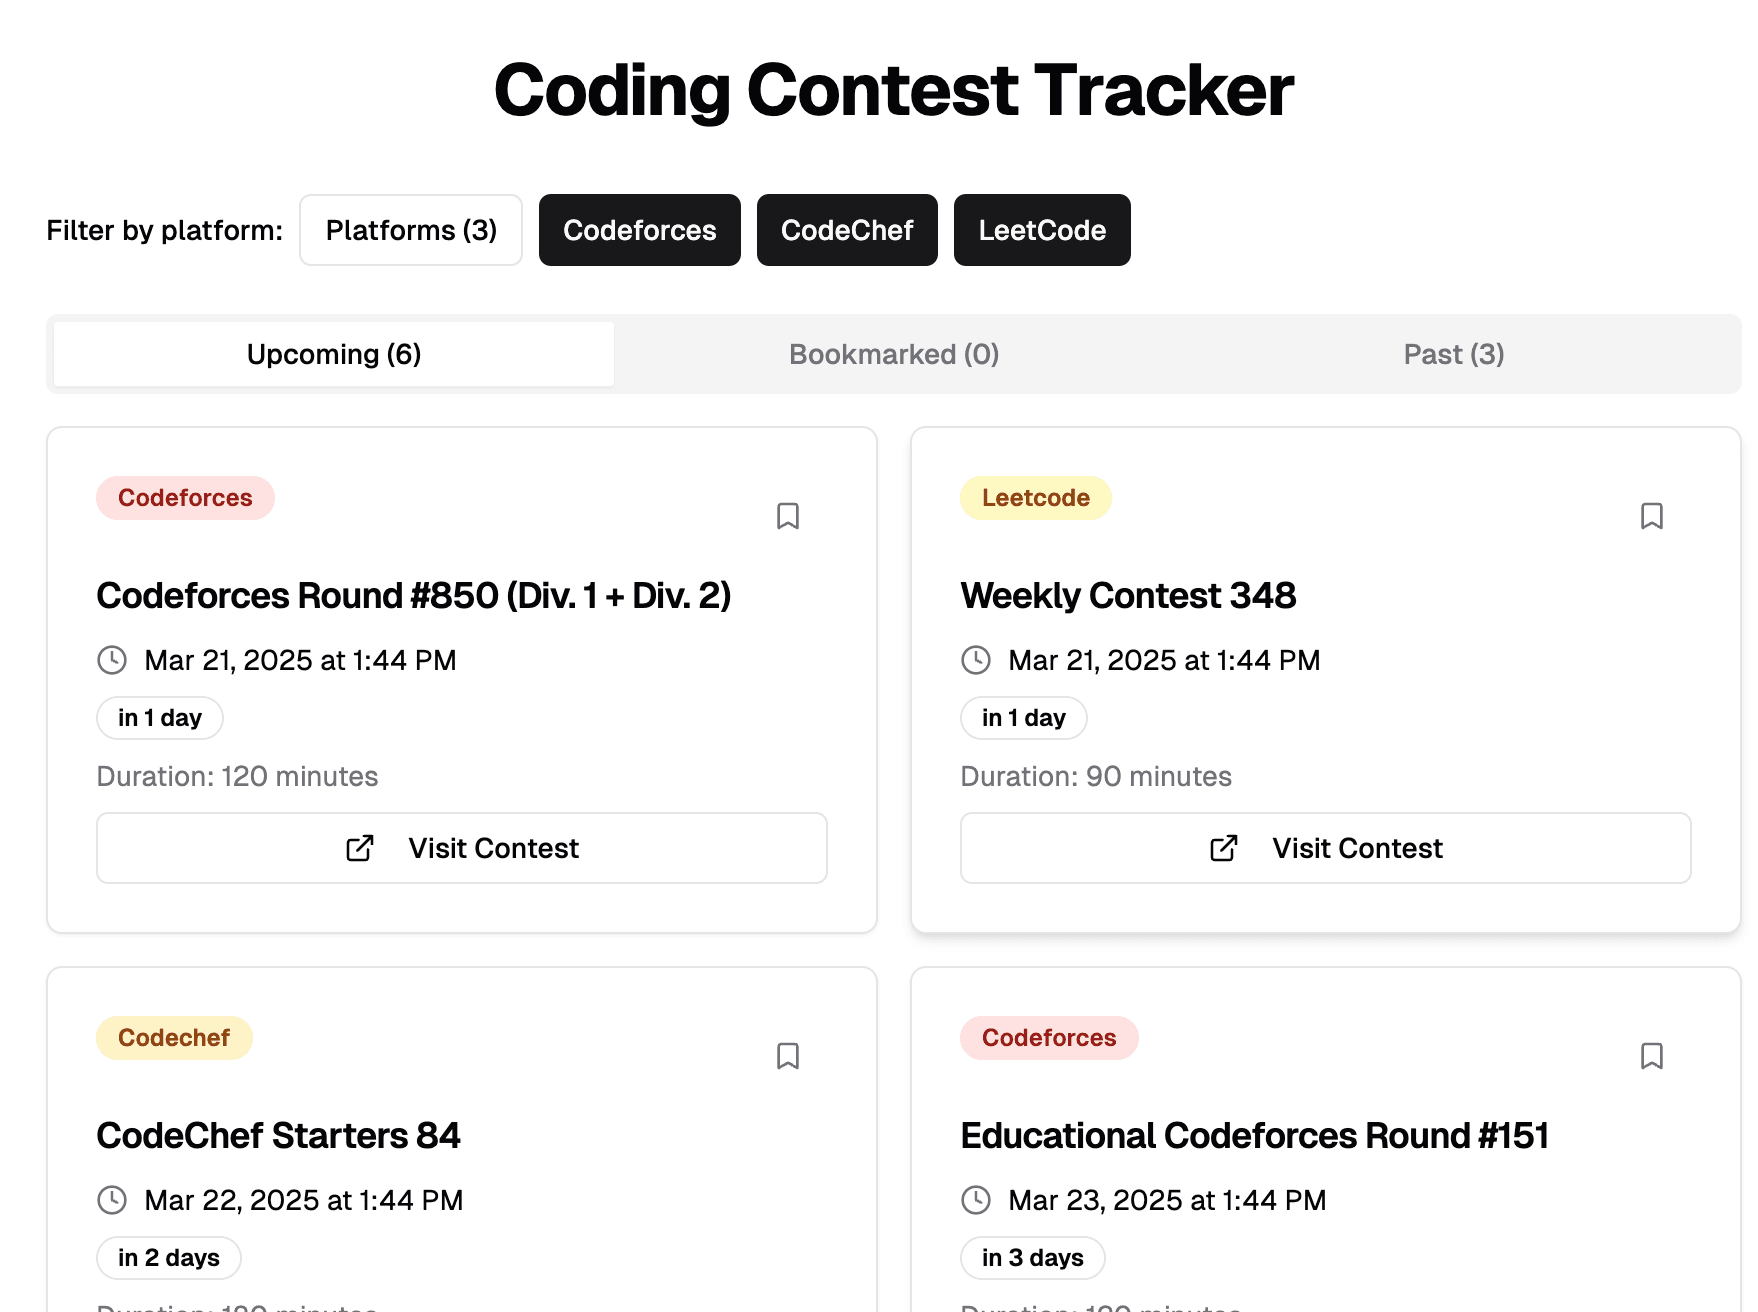Open the Platforms (3) dropdown

pos(410,230)
